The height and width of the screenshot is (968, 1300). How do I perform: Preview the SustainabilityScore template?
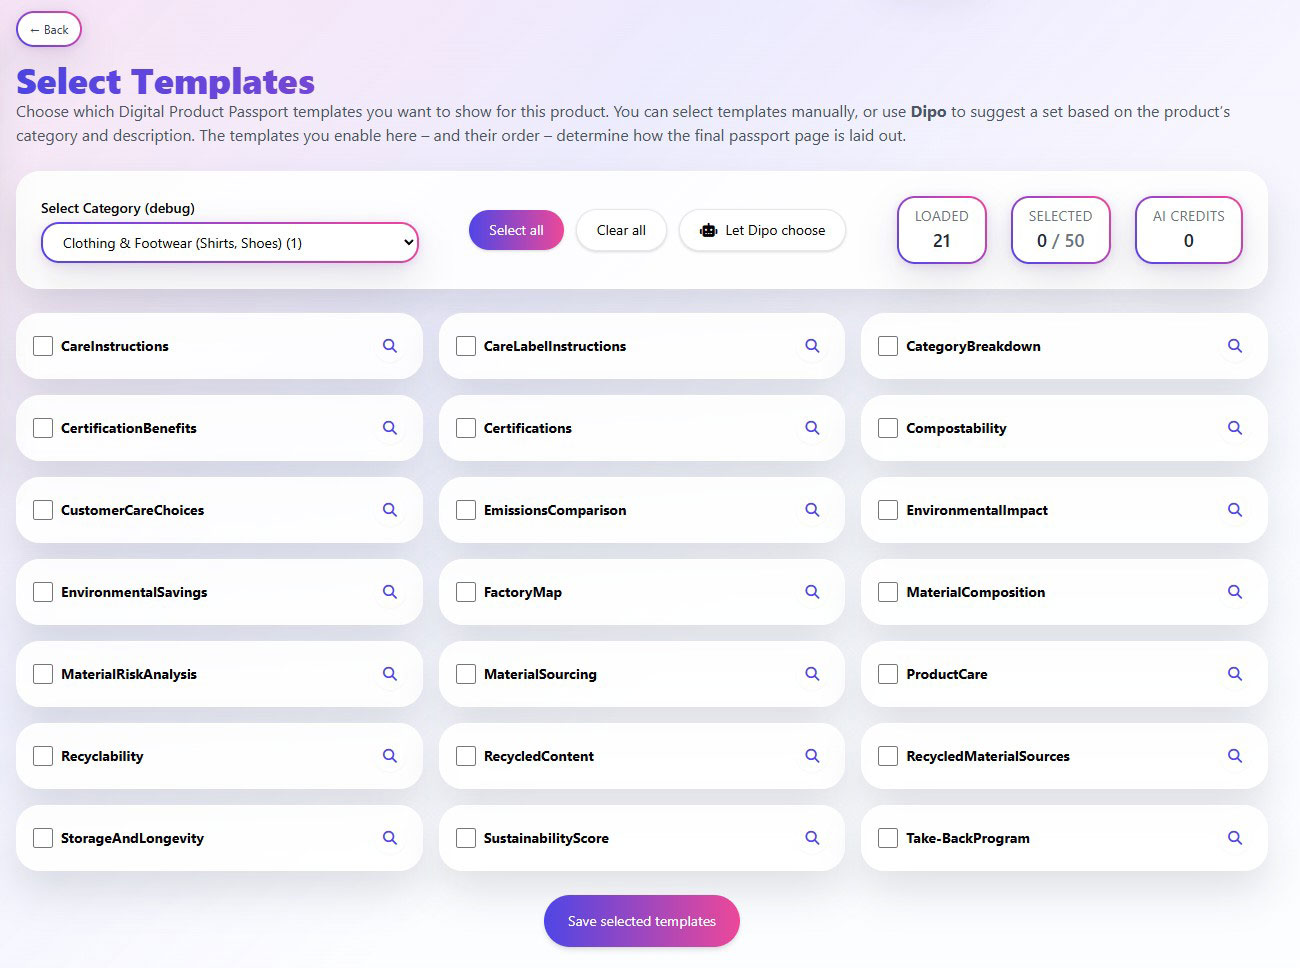tap(812, 838)
